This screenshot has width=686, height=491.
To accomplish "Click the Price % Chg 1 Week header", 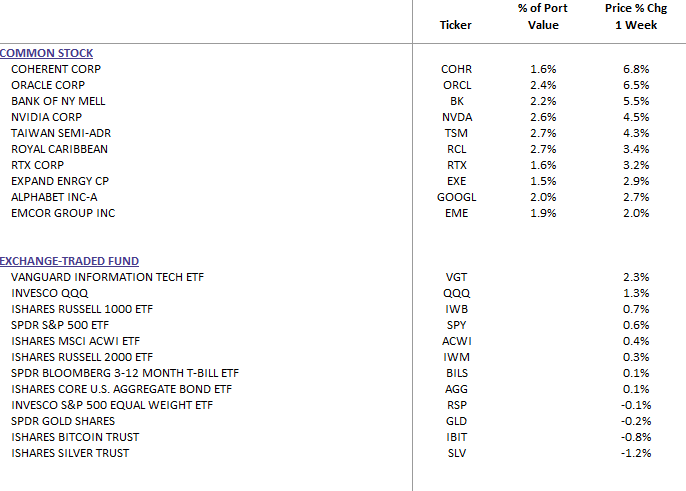I will pyautogui.click(x=636, y=17).
